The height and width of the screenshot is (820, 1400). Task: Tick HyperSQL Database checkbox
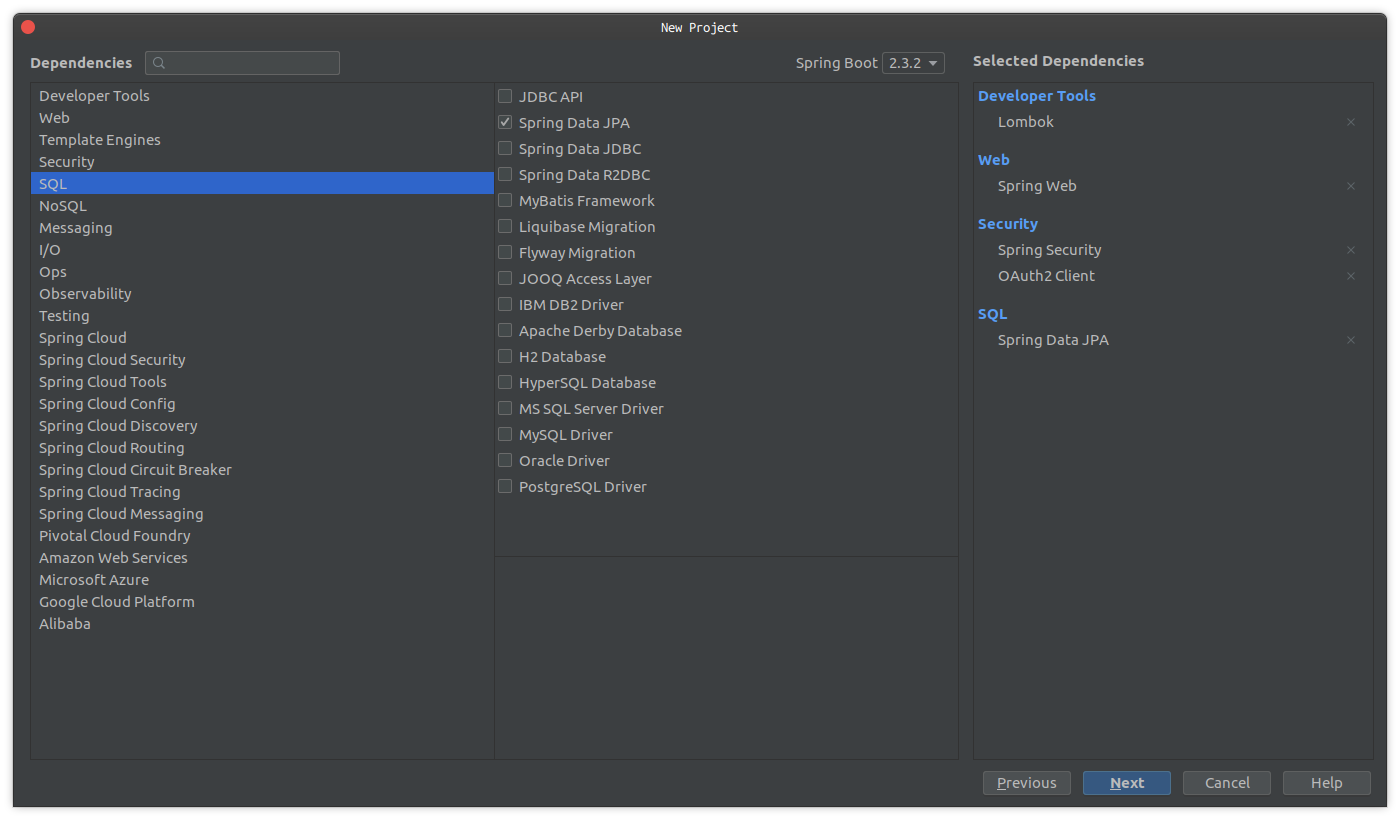pyautogui.click(x=505, y=383)
